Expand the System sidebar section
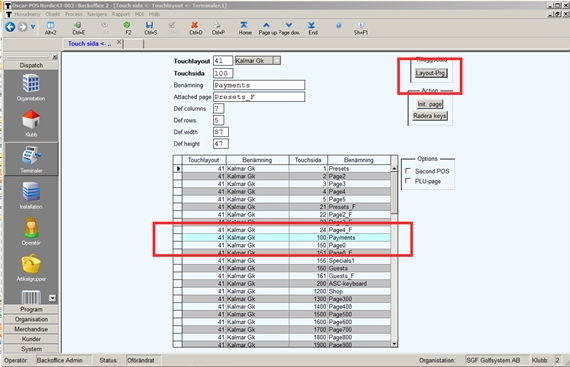Viewport: 570px width, 367px height. coord(31,349)
